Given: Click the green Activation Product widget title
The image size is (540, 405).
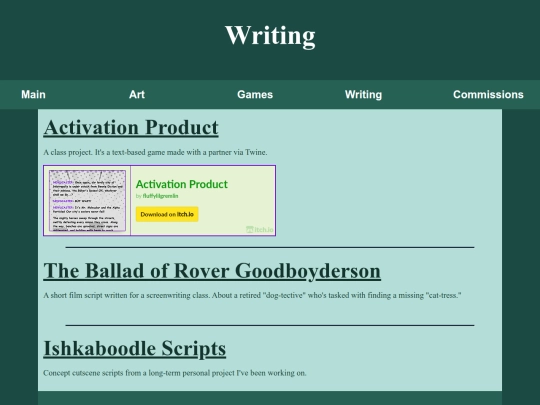Looking at the screenshot, I should click(181, 184).
